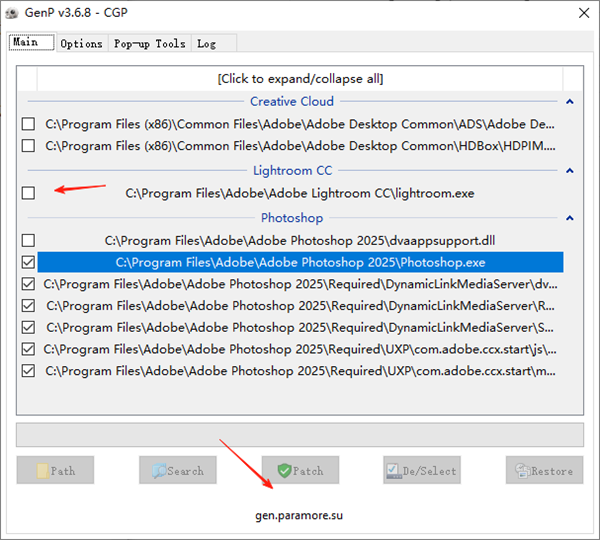Image resolution: width=600 pixels, height=540 pixels.
Task: Switch to the Main tab
Action: click(31, 42)
